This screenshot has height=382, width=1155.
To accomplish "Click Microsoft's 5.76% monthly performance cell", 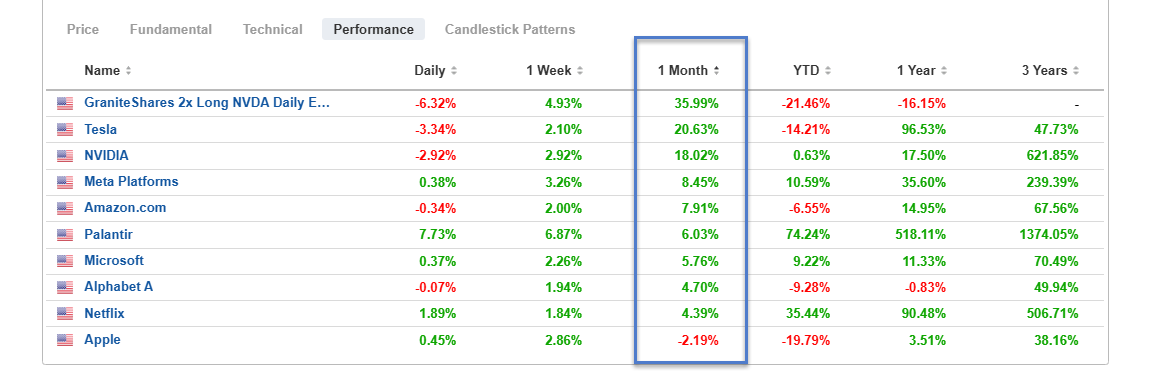I will 701,261.
